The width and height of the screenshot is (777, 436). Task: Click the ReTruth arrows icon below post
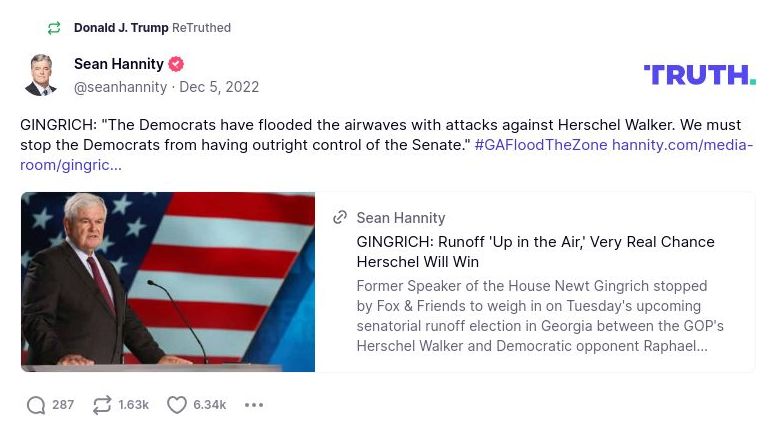pos(101,405)
